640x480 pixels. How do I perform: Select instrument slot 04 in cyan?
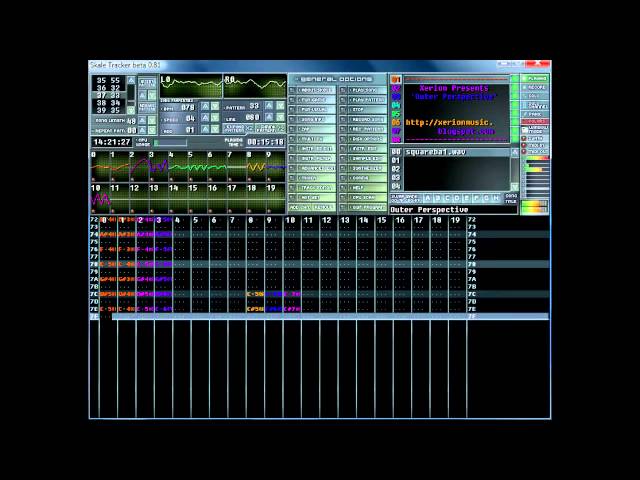[396, 105]
